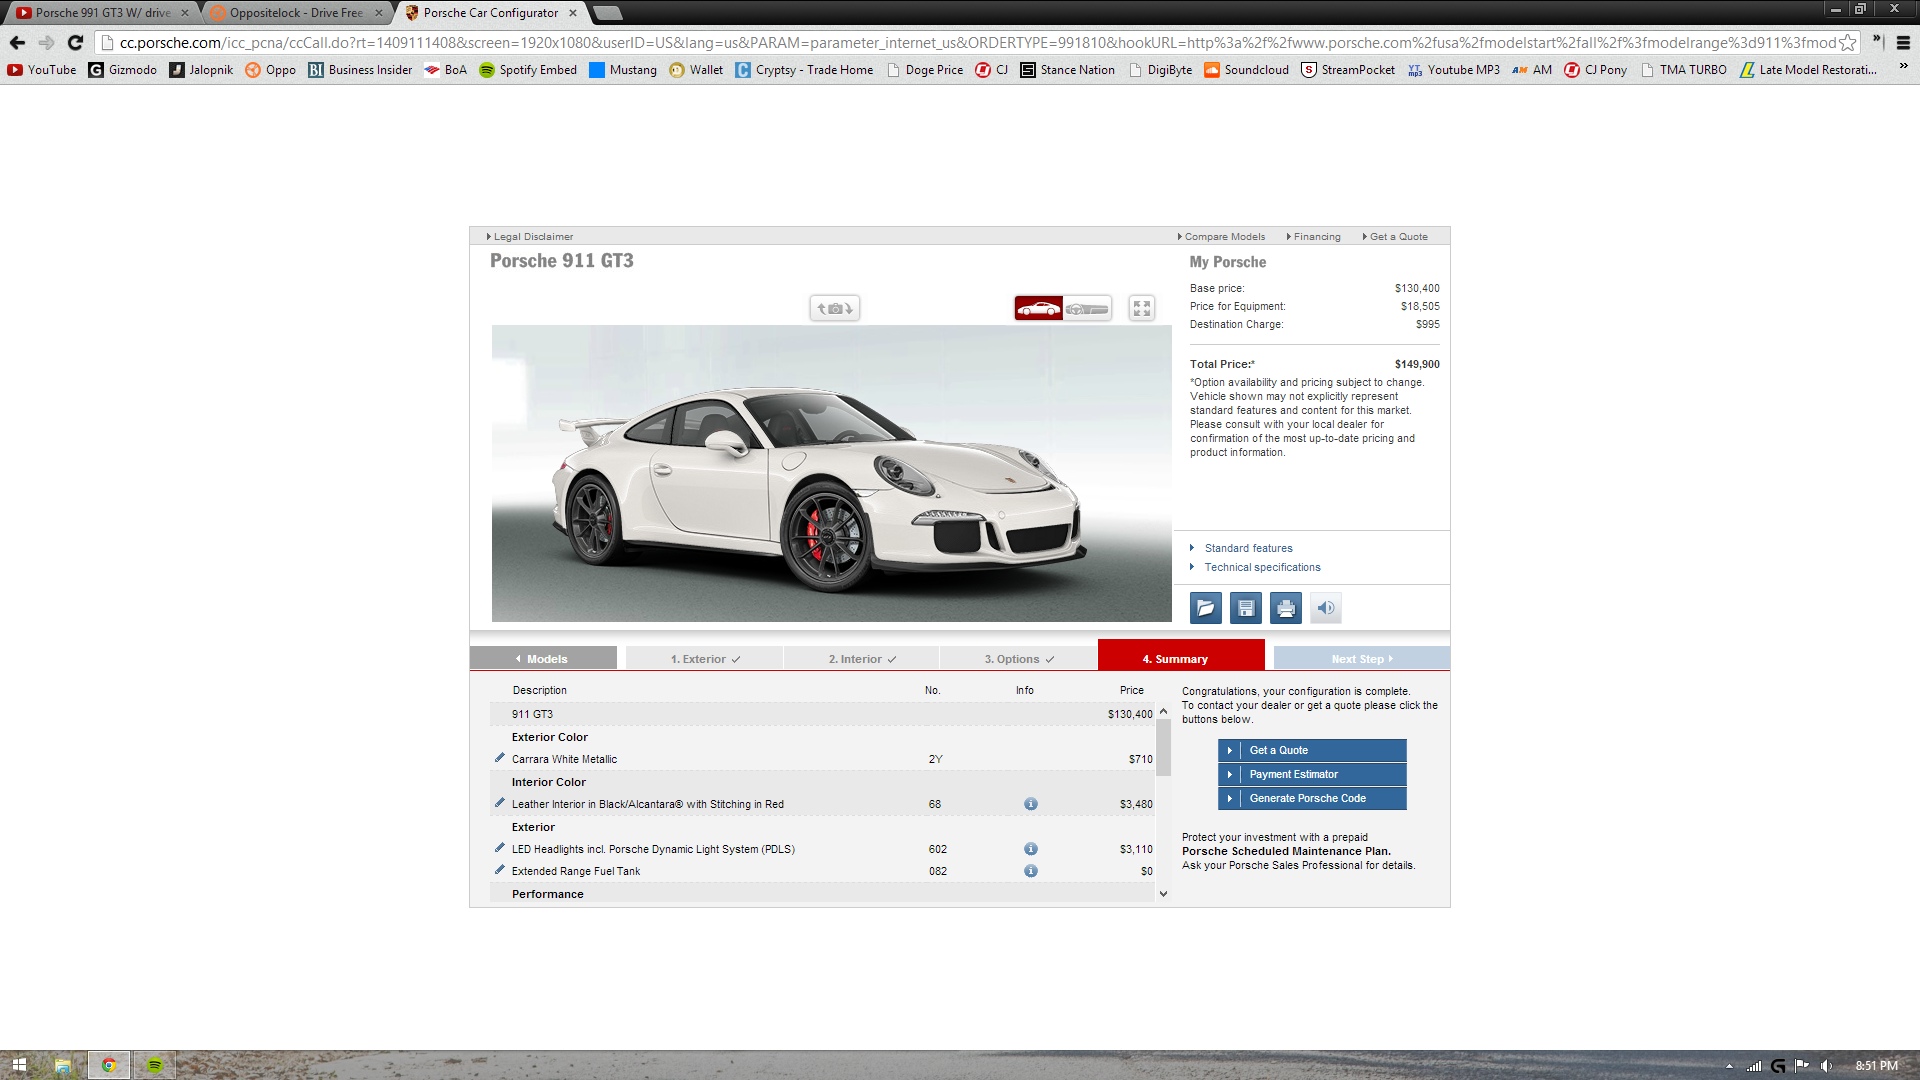Click the system tray volume icon

[x=1827, y=1066]
